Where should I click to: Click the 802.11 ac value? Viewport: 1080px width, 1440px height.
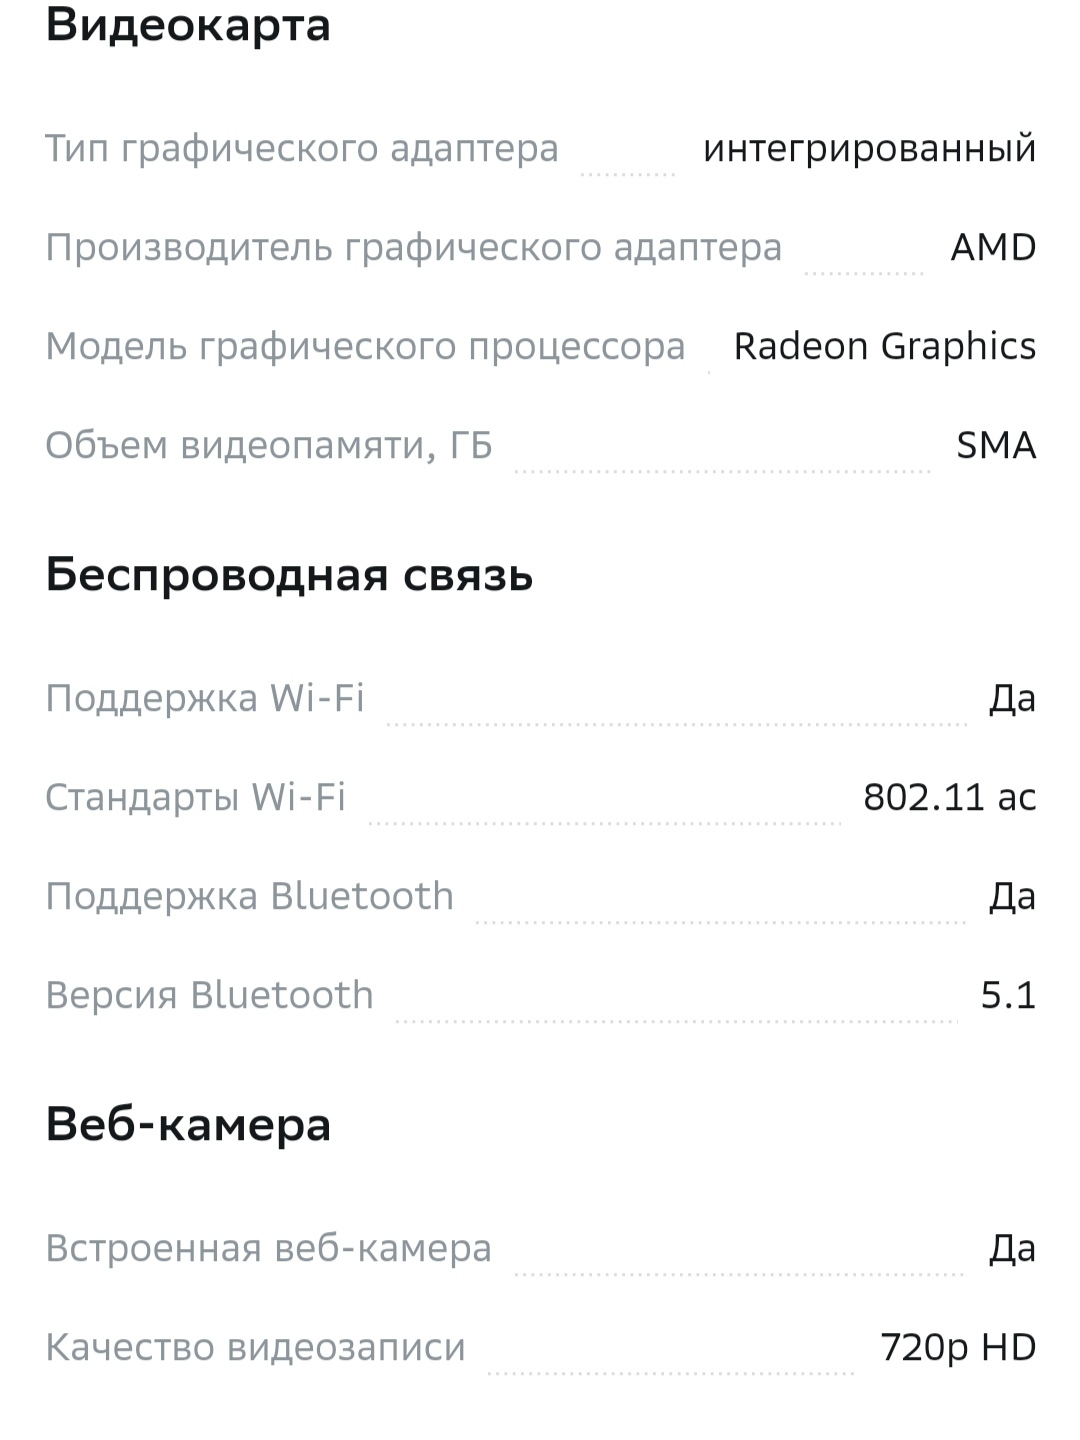coord(949,797)
